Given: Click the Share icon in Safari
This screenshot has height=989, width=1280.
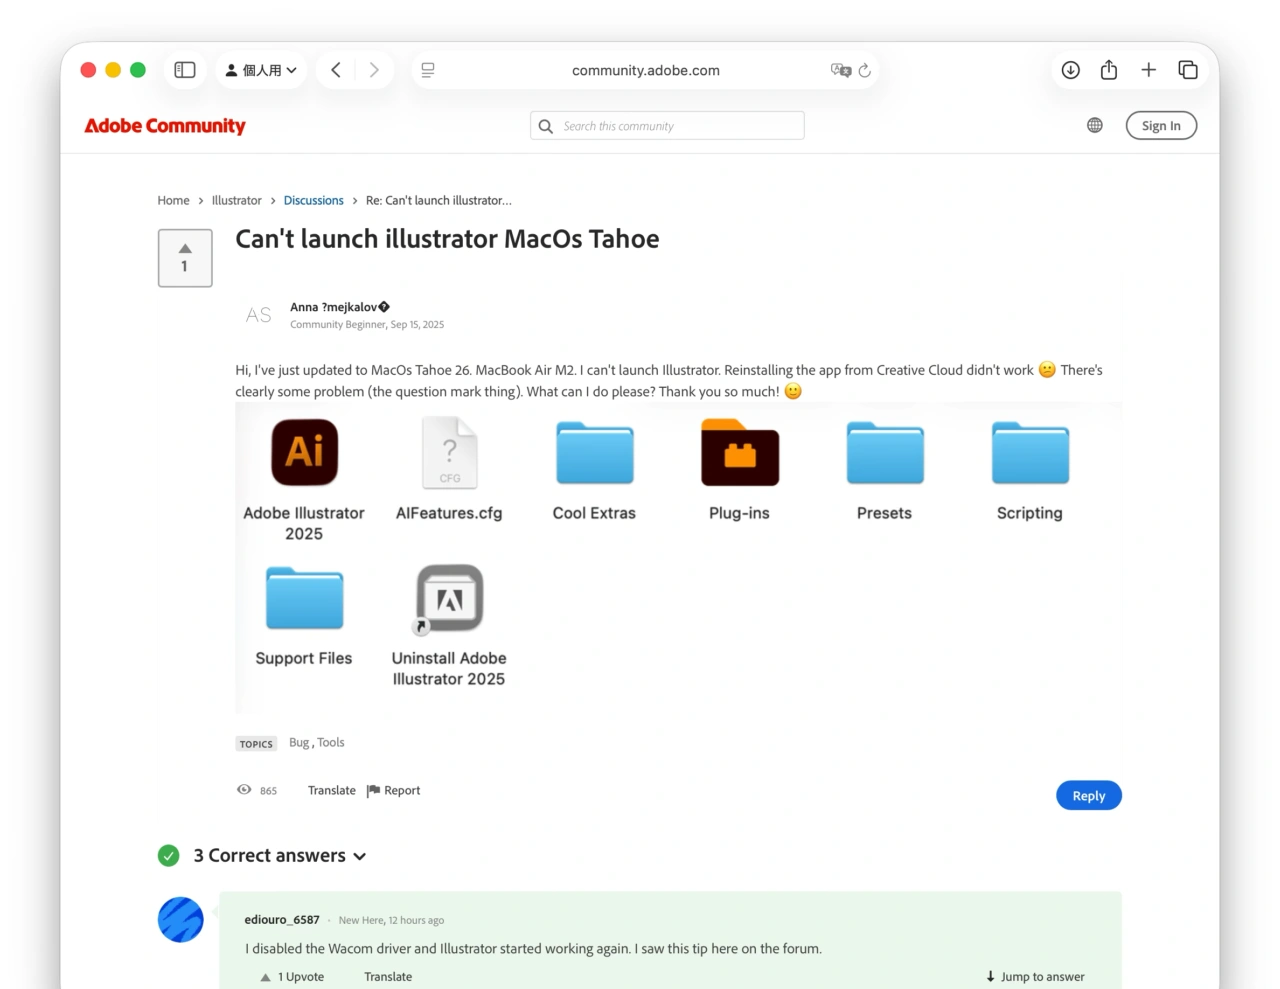Looking at the screenshot, I should point(1109,70).
